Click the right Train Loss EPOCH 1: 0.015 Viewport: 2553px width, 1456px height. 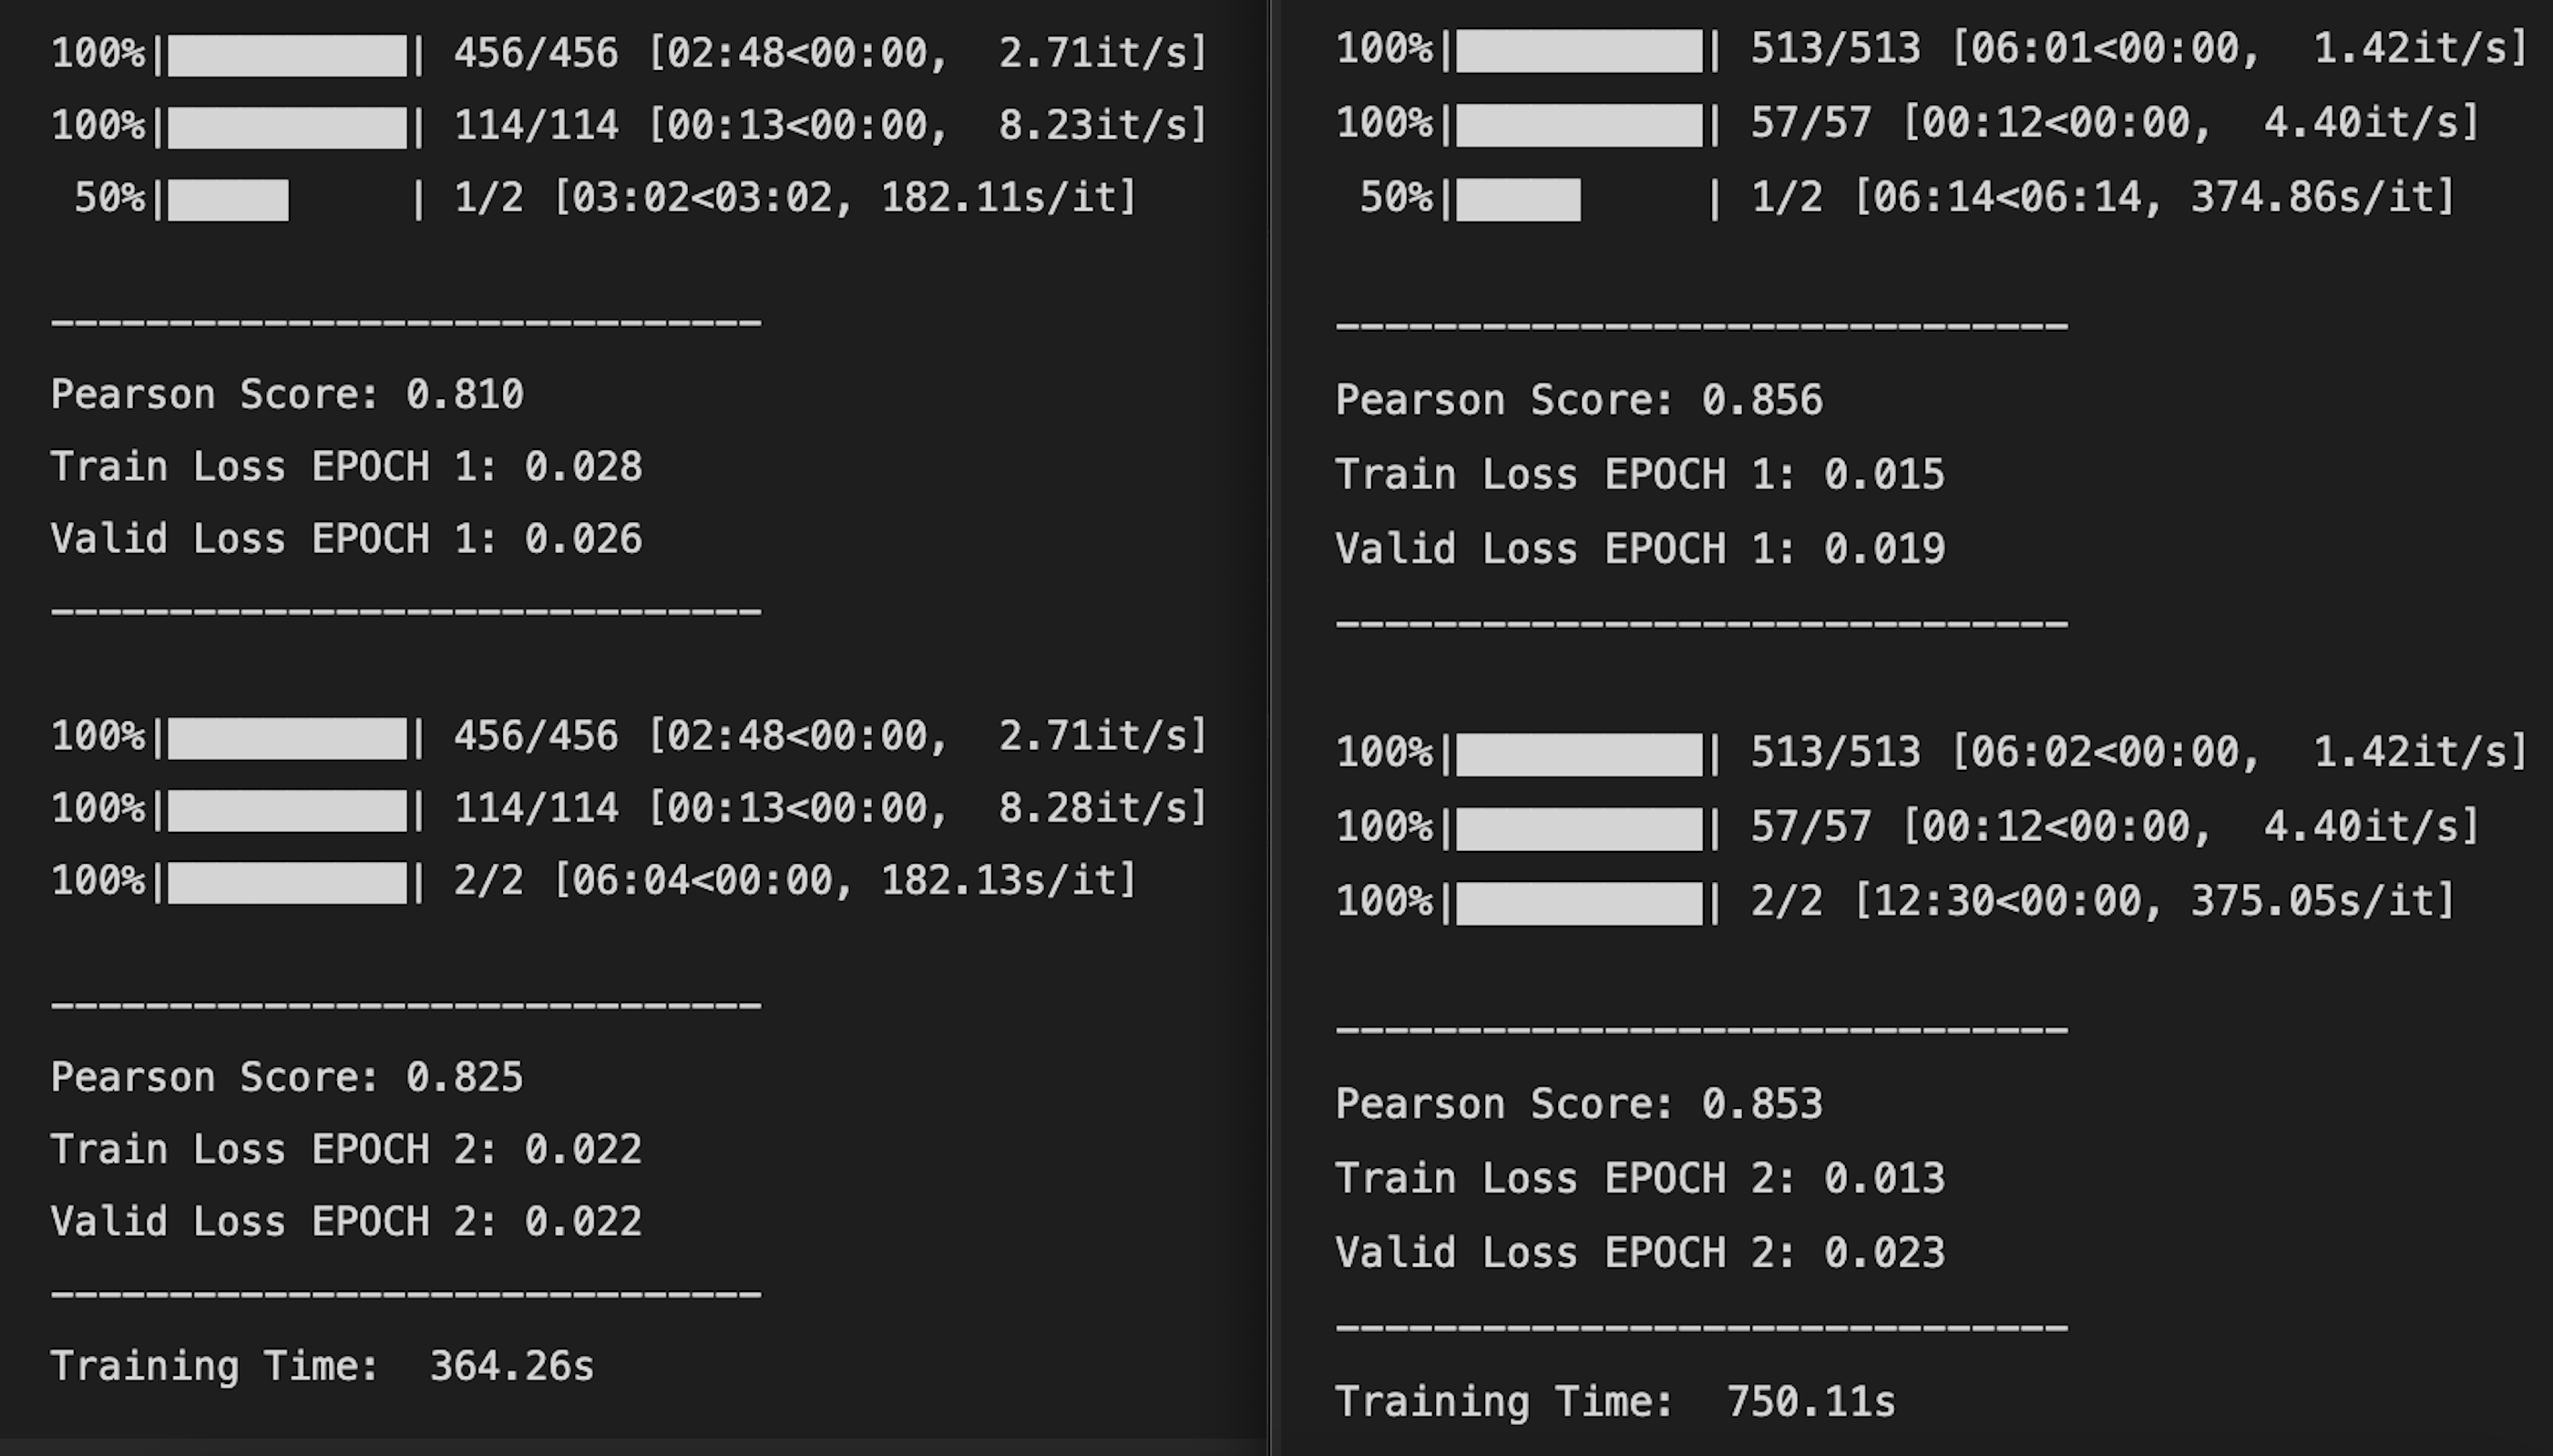(x=1640, y=474)
